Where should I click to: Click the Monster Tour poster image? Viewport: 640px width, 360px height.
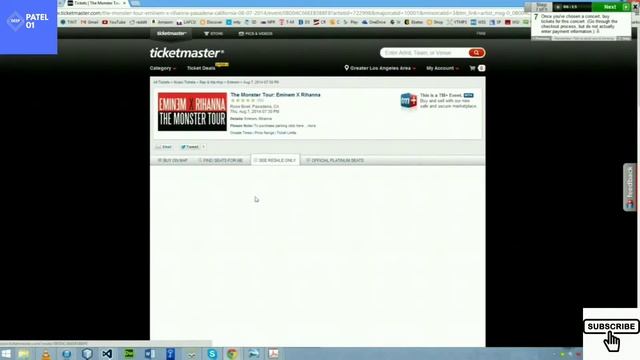(192, 112)
